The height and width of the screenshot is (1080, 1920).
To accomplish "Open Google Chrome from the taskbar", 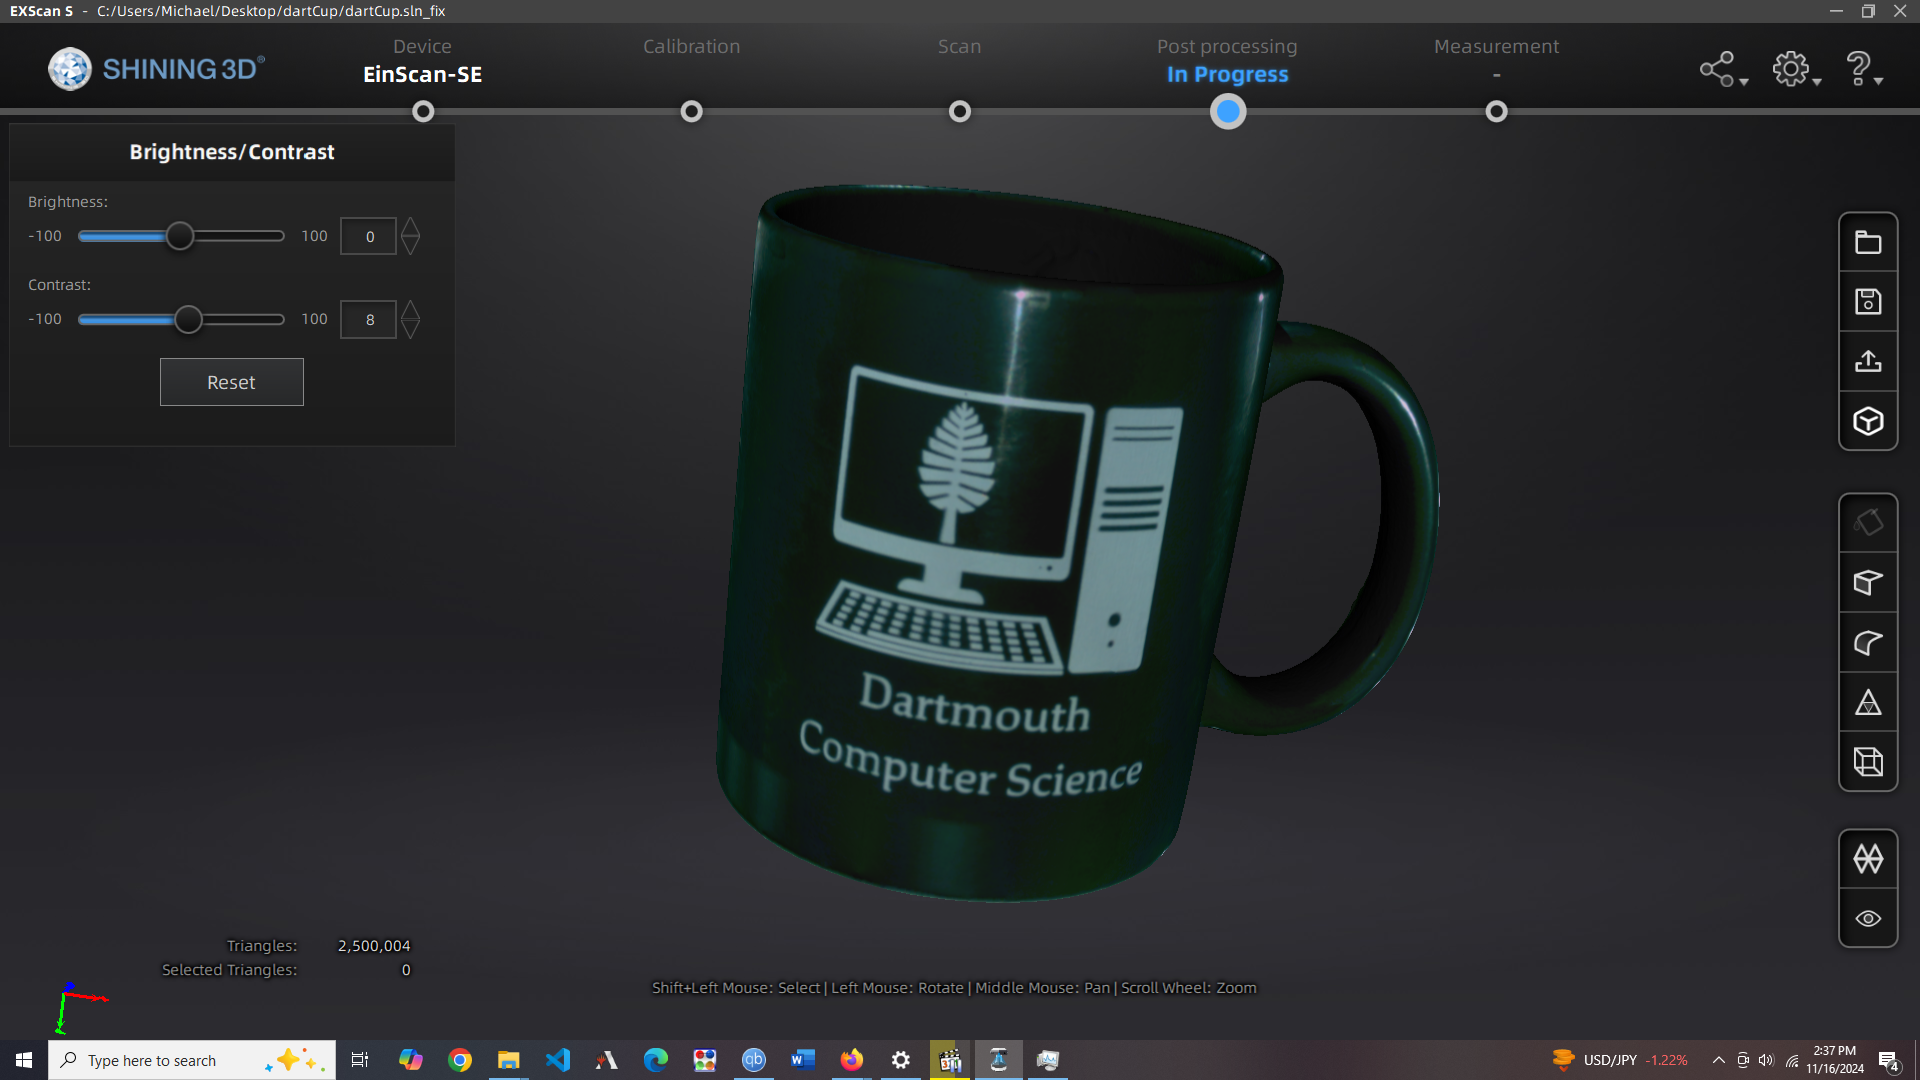I will click(460, 1060).
